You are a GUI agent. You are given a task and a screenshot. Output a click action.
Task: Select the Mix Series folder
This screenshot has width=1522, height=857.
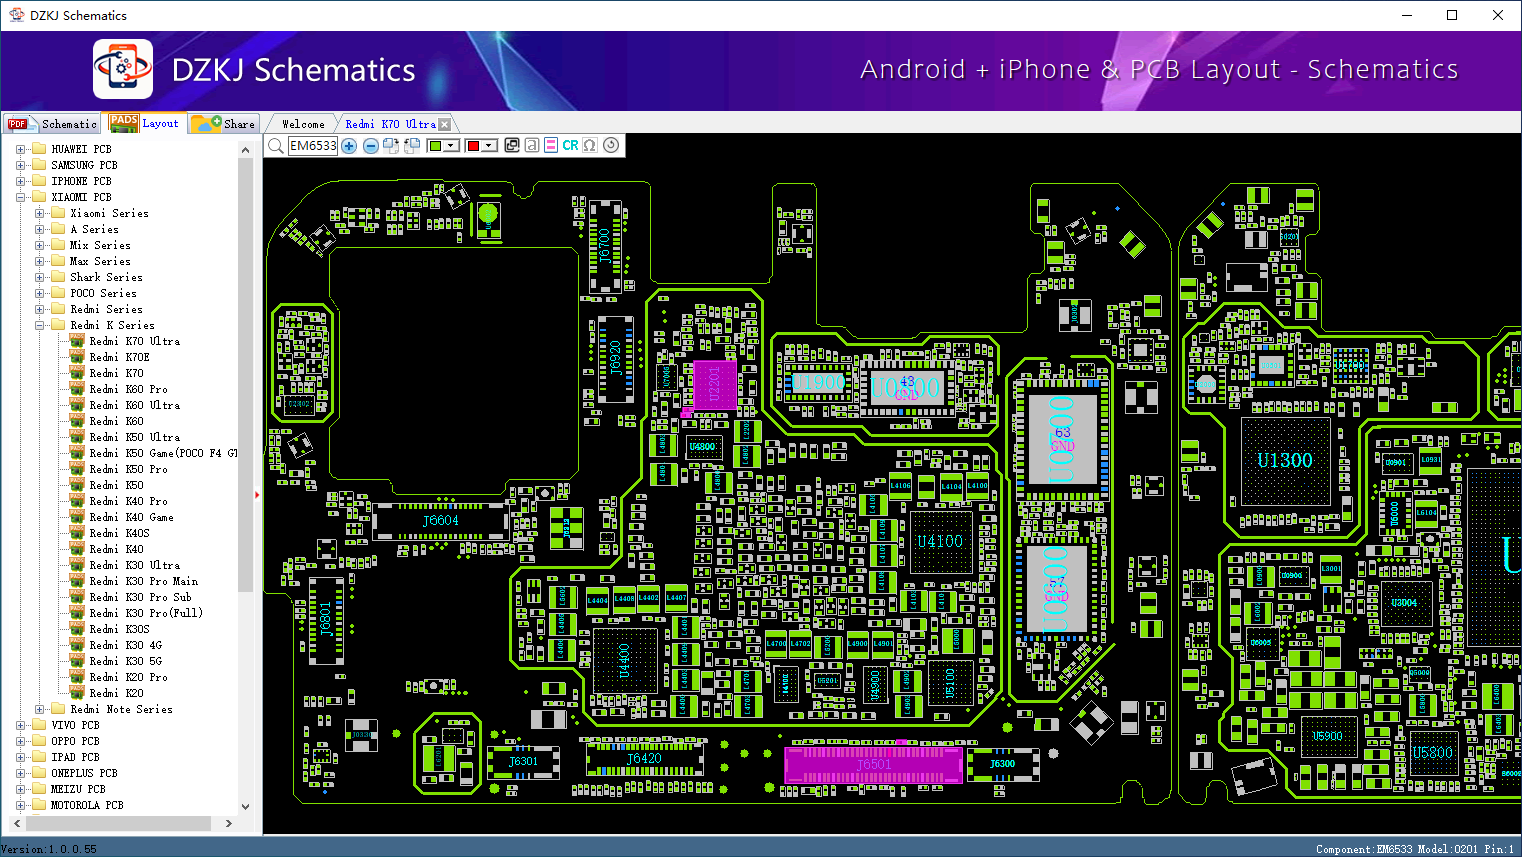click(x=100, y=245)
